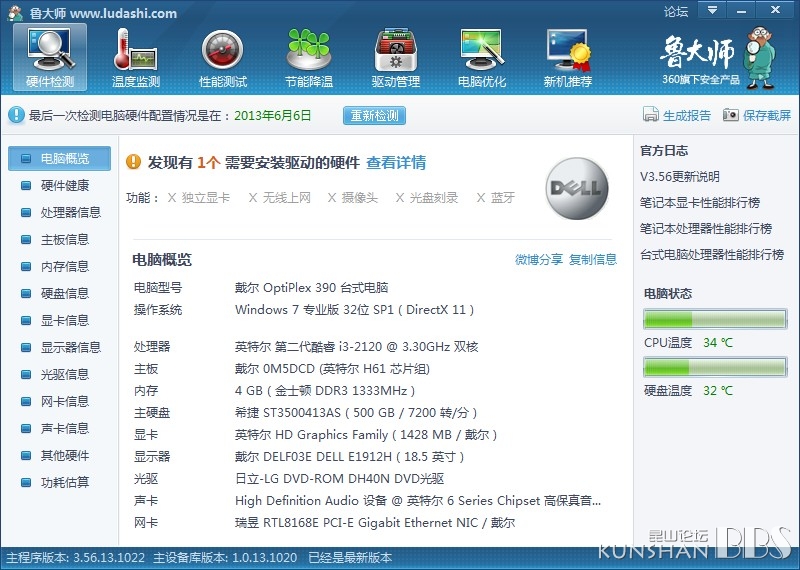Click the 戴尔 0M5DCD motherboard value

332,369
